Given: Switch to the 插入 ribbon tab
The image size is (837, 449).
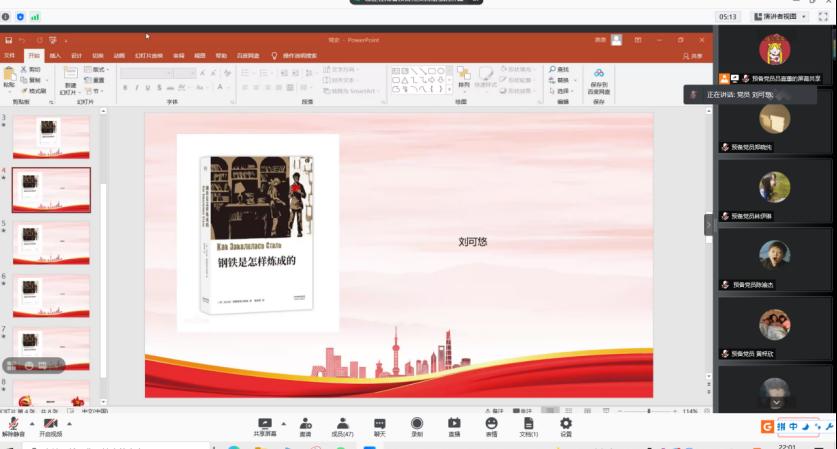Looking at the screenshot, I should [x=55, y=56].
